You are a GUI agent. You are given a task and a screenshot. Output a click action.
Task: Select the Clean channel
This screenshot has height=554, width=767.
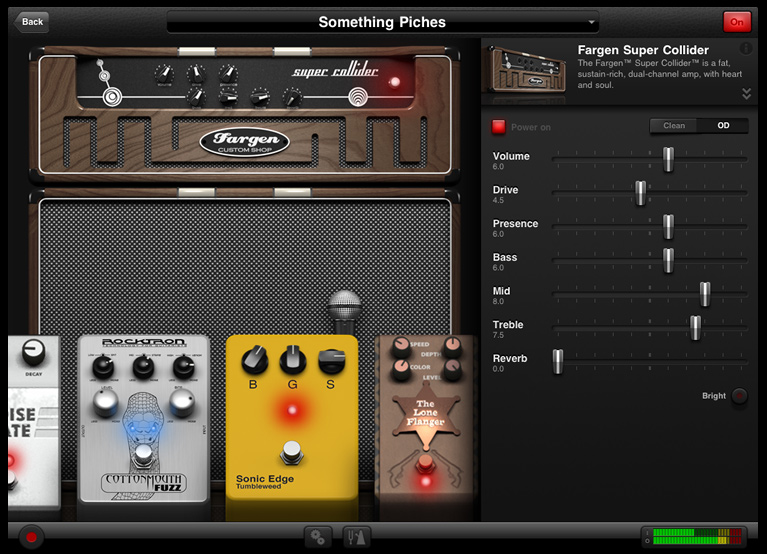click(674, 126)
